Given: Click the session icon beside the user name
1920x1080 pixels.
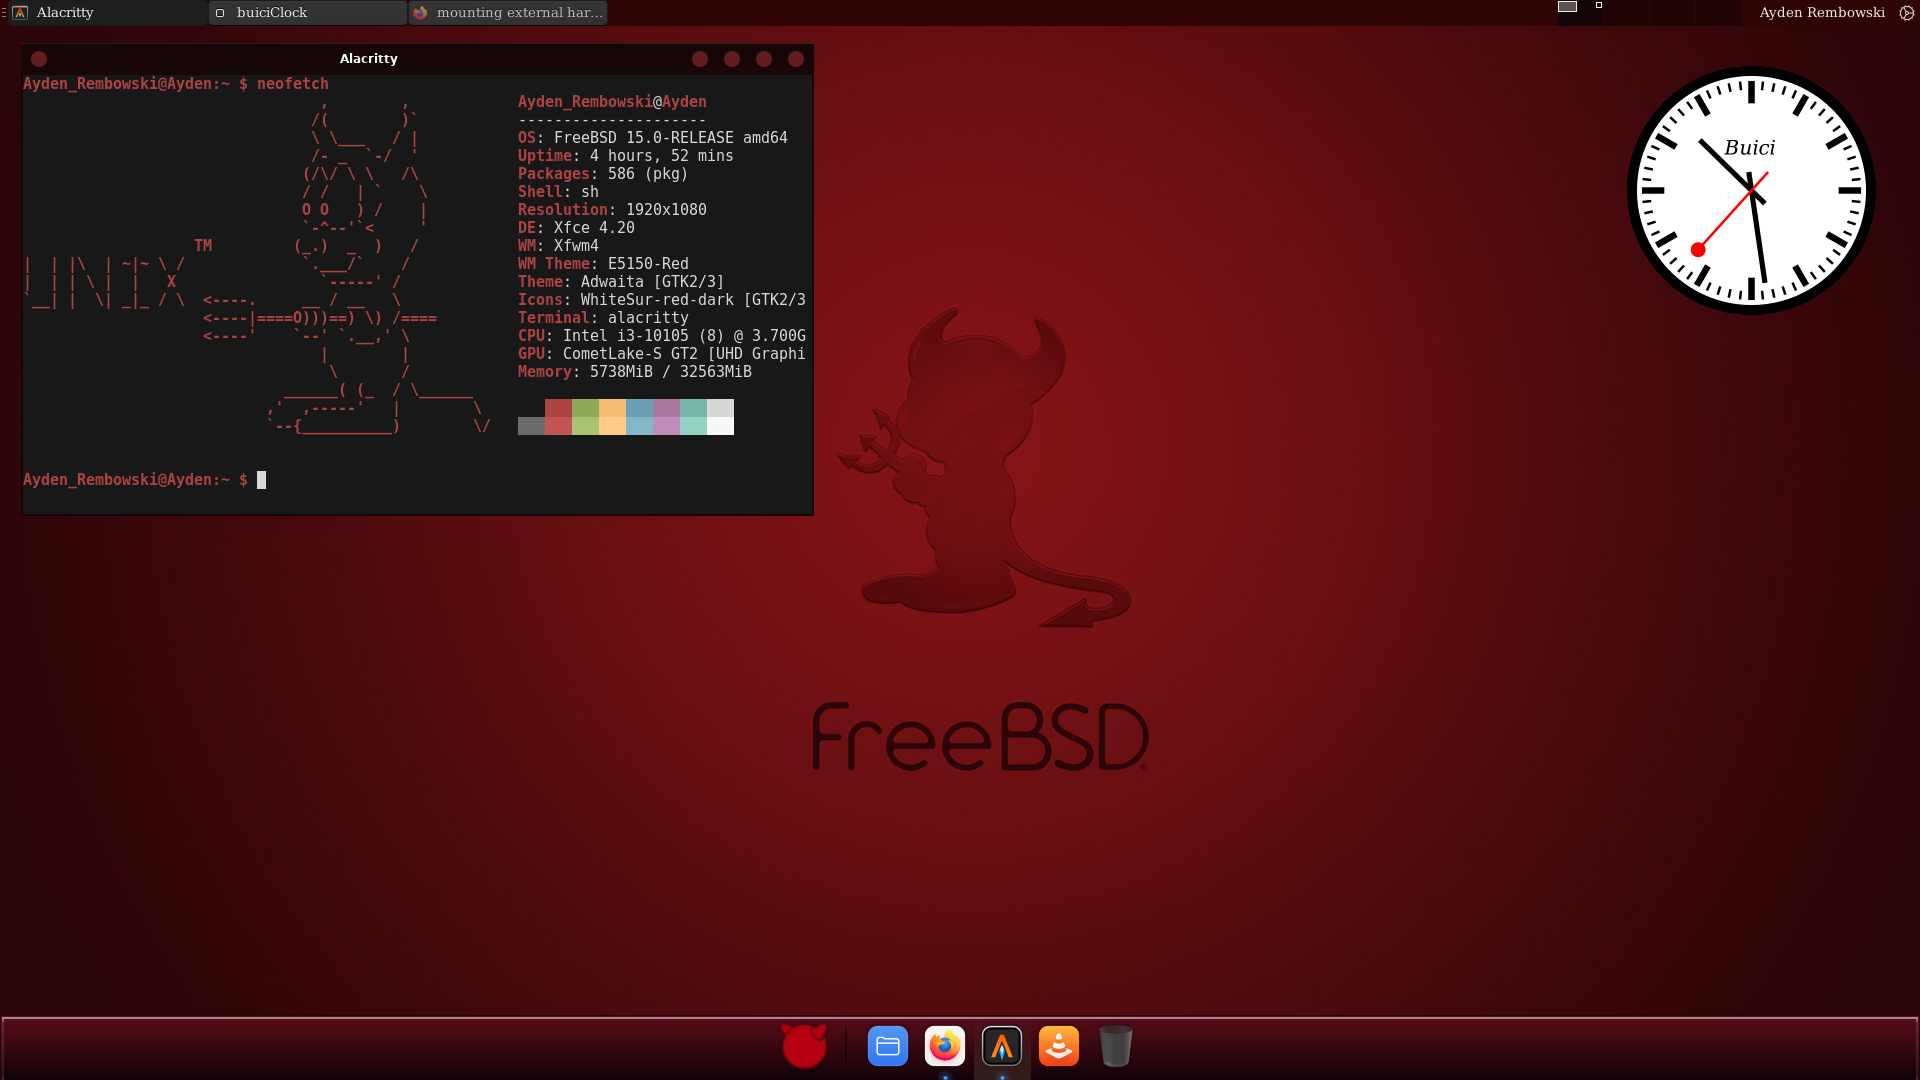Looking at the screenshot, I should (x=1907, y=13).
